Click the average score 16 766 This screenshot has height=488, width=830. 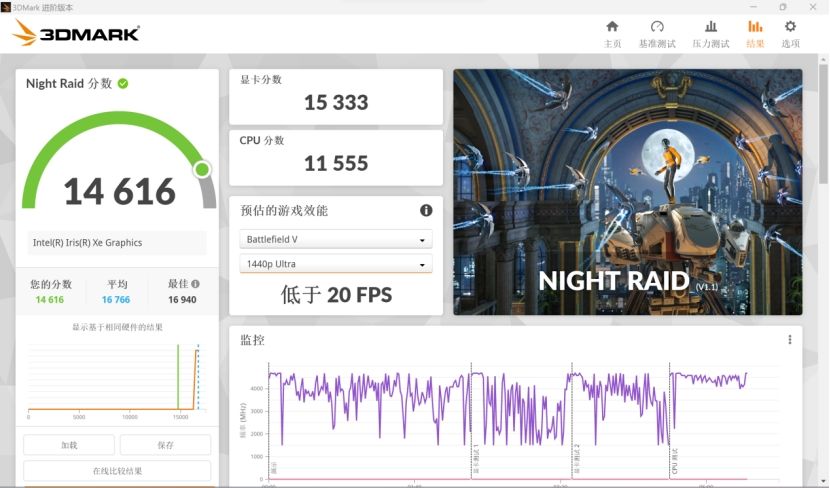[116, 300]
